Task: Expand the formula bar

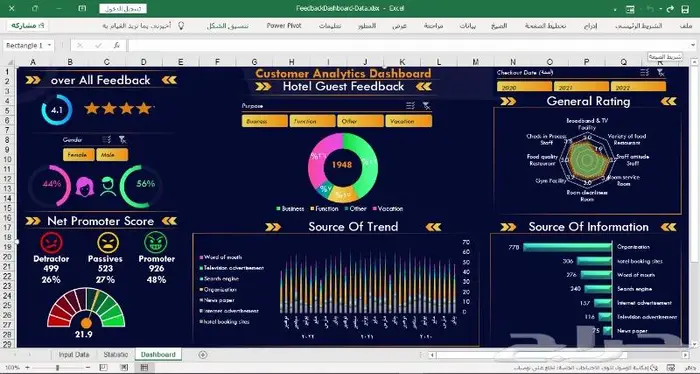Action: point(692,45)
